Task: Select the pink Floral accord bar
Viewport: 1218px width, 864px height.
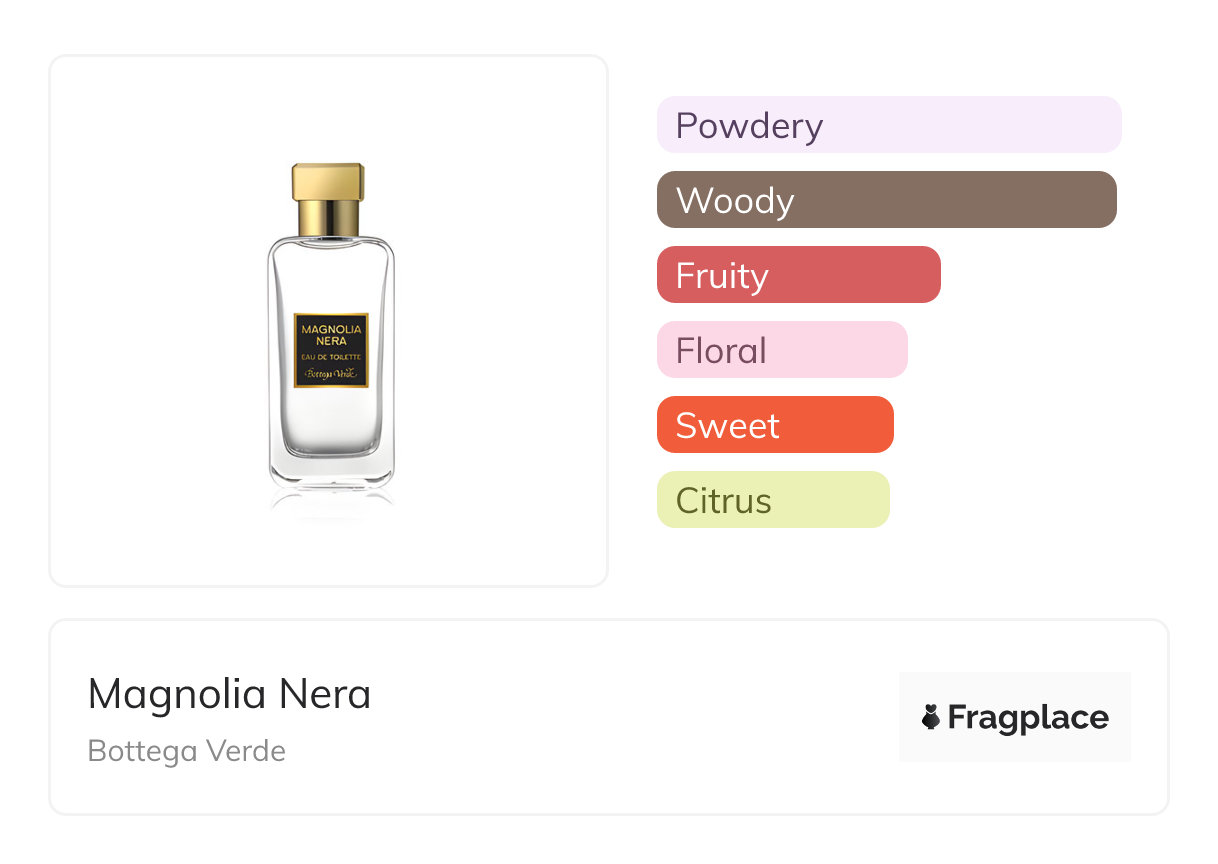Action: click(781, 350)
